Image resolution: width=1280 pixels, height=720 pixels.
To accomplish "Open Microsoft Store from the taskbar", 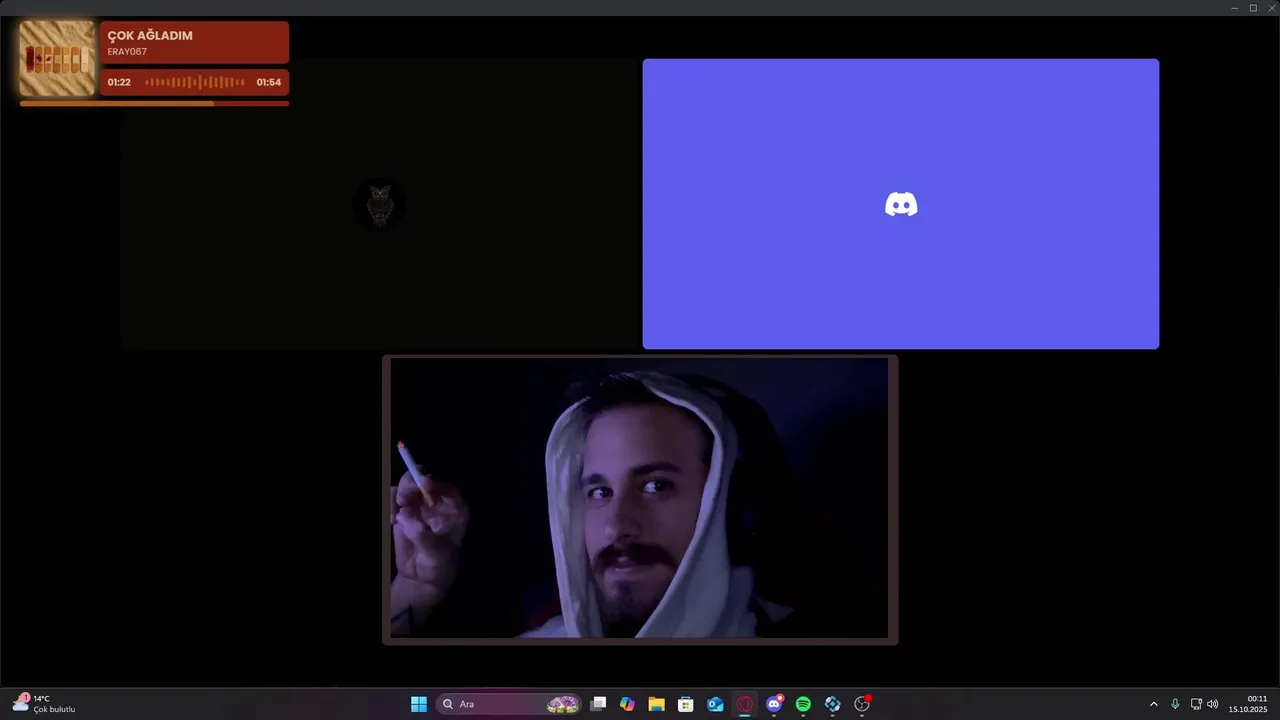I will tap(686, 704).
